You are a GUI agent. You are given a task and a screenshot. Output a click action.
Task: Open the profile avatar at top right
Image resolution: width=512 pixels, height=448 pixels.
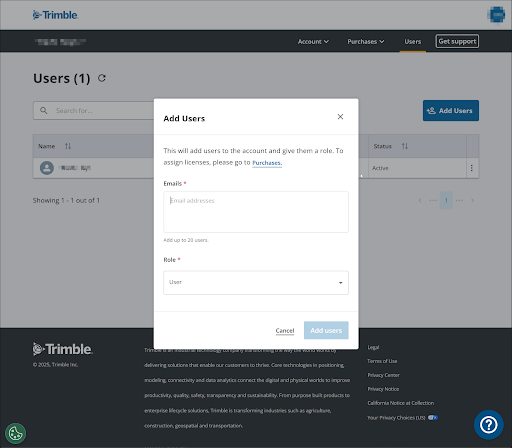(x=496, y=15)
